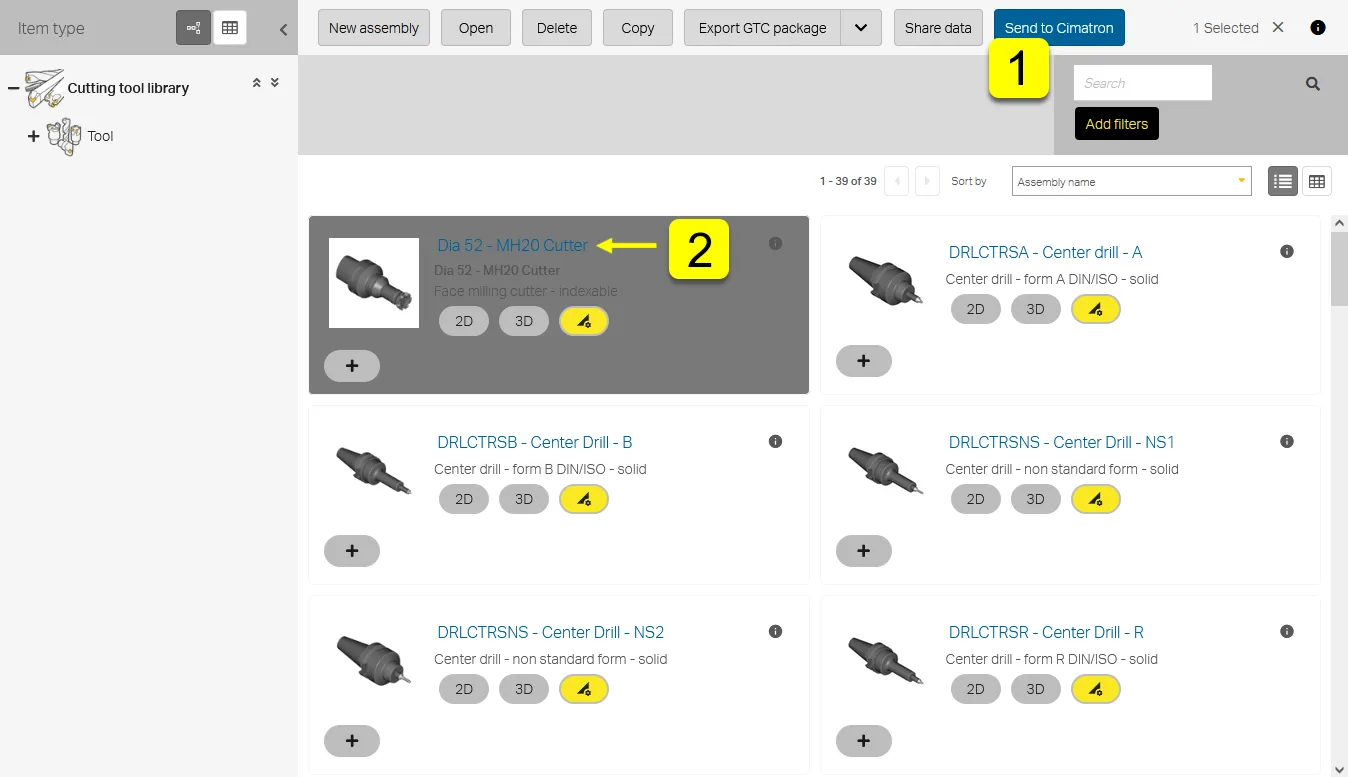Image resolution: width=1348 pixels, height=777 pixels.
Task: Open the Sort by Assembly name dropdown
Action: pos(1131,181)
